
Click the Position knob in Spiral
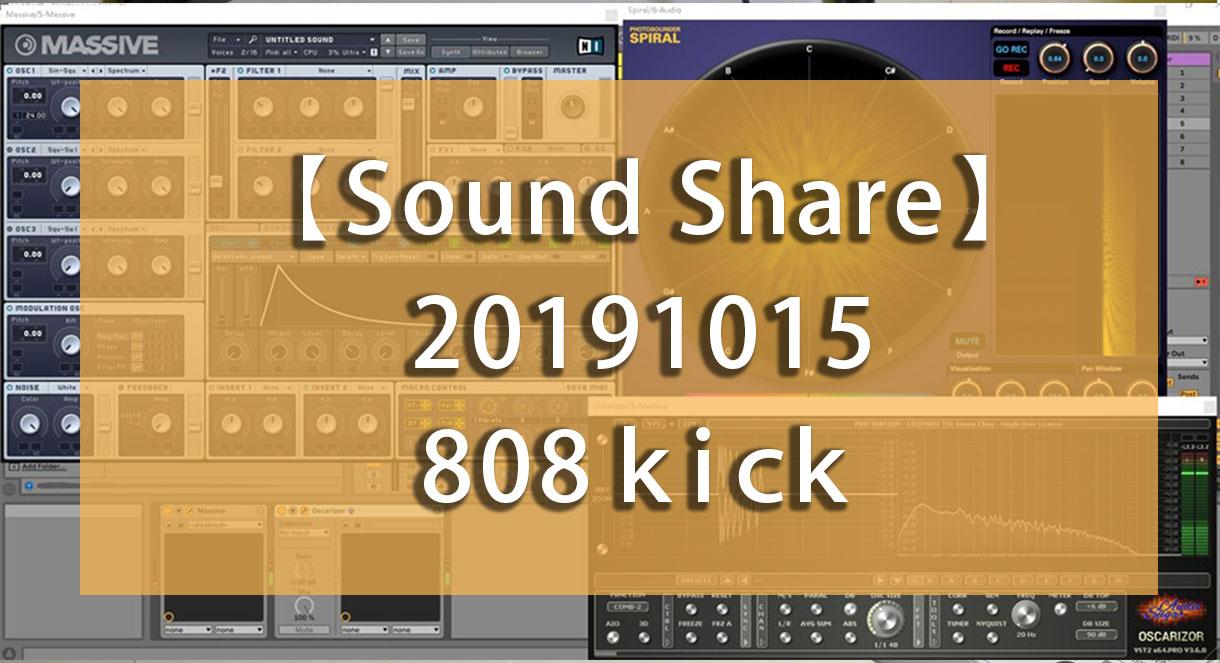coord(1054,59)
